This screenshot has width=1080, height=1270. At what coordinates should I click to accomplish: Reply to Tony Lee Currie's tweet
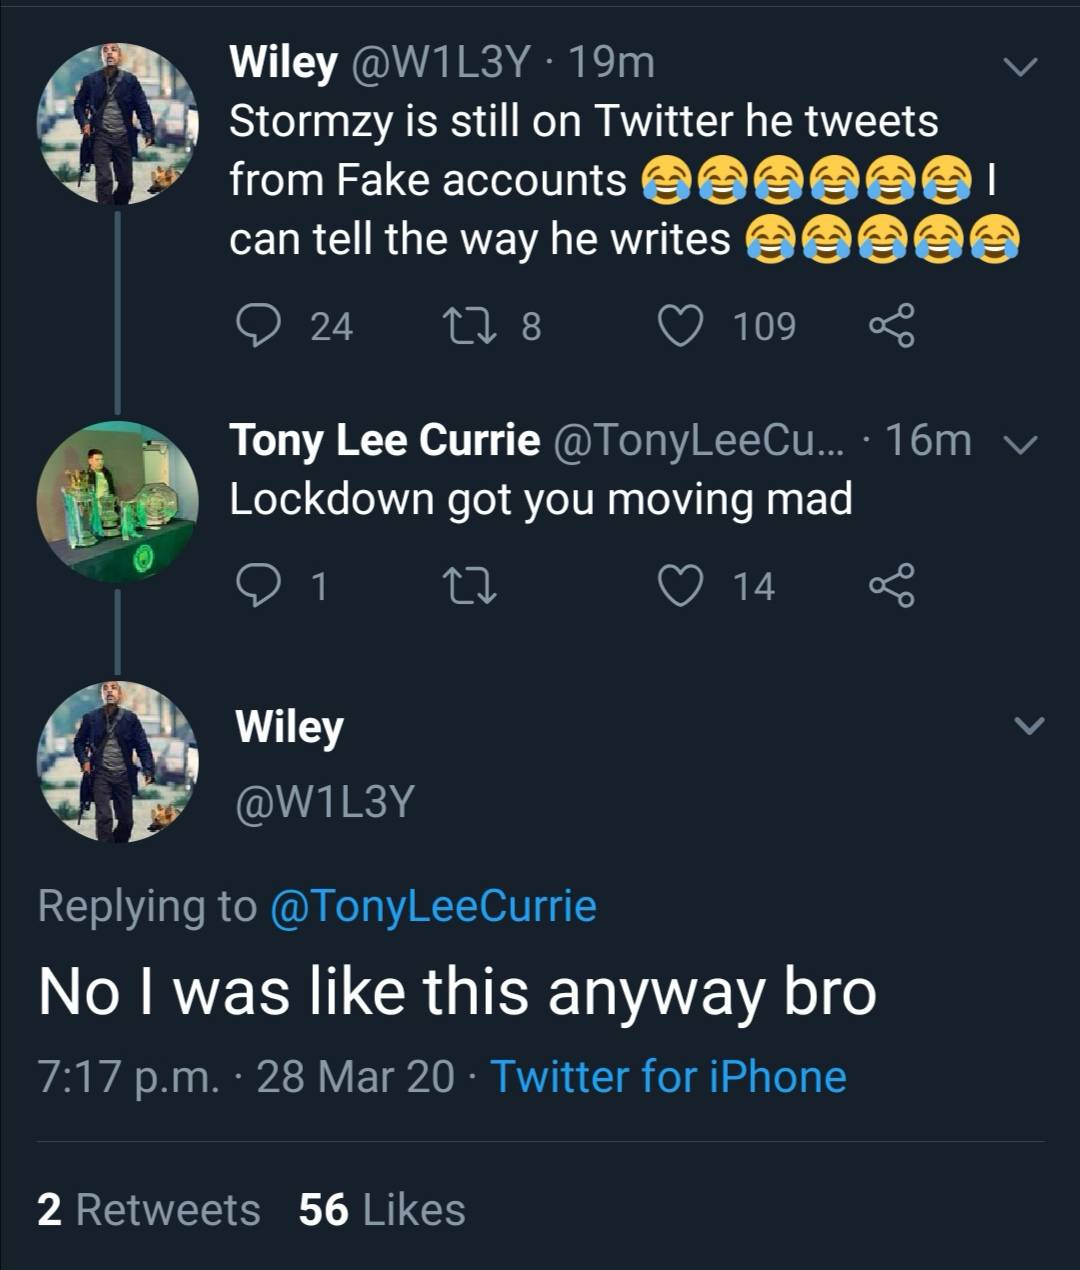coord(259,586)
